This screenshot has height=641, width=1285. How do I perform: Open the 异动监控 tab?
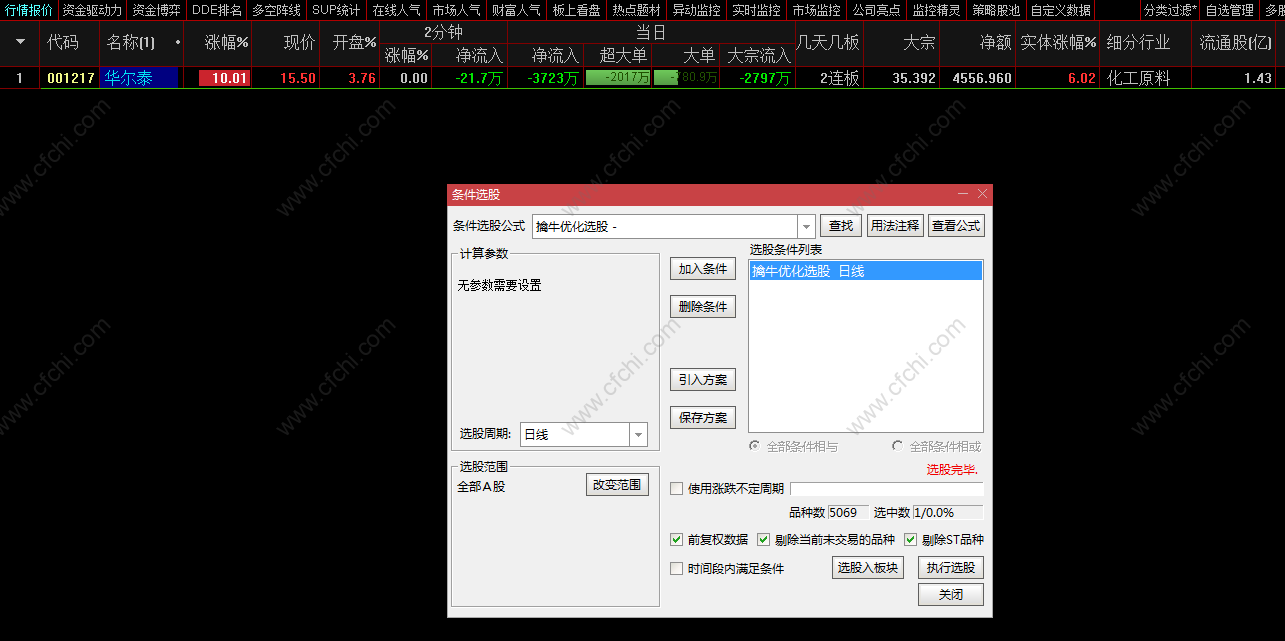(x=697, y=10)
